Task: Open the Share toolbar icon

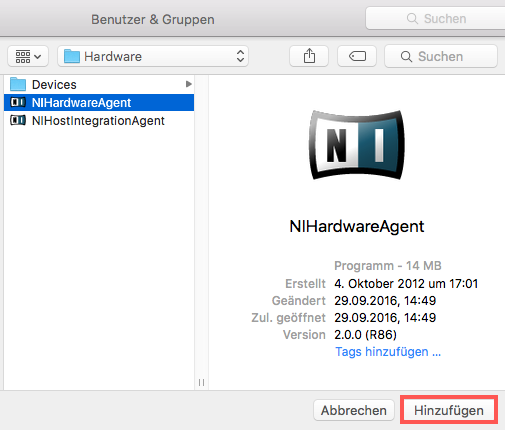Action: [x=309, y=56]
